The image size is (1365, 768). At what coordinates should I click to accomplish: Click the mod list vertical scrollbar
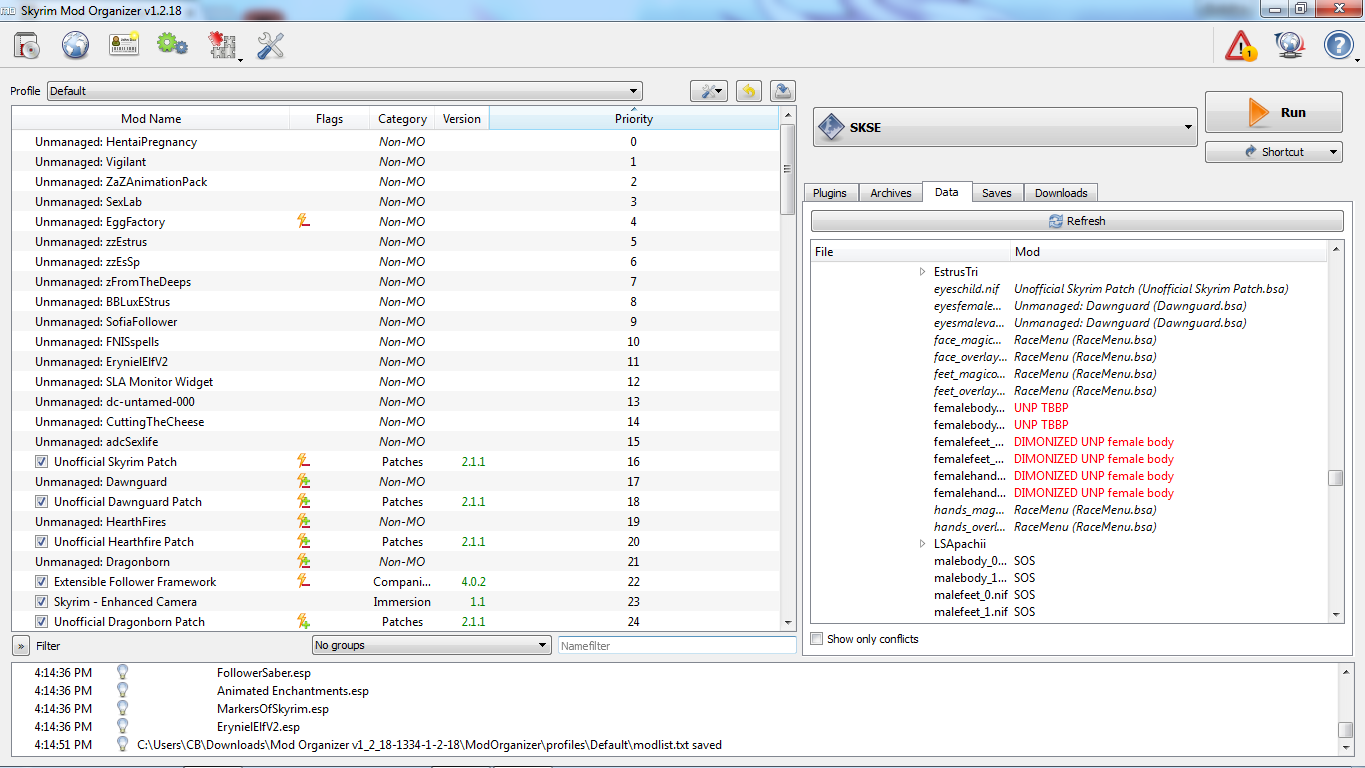pos(788,370)
